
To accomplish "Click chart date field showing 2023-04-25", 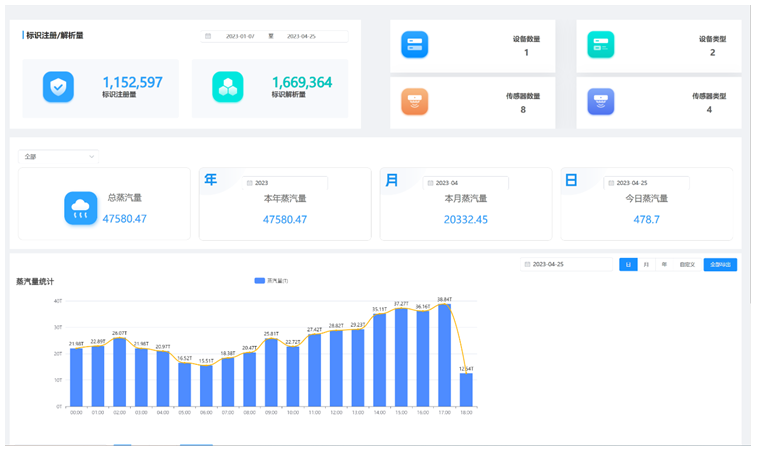I will click(x=567, y=265).
